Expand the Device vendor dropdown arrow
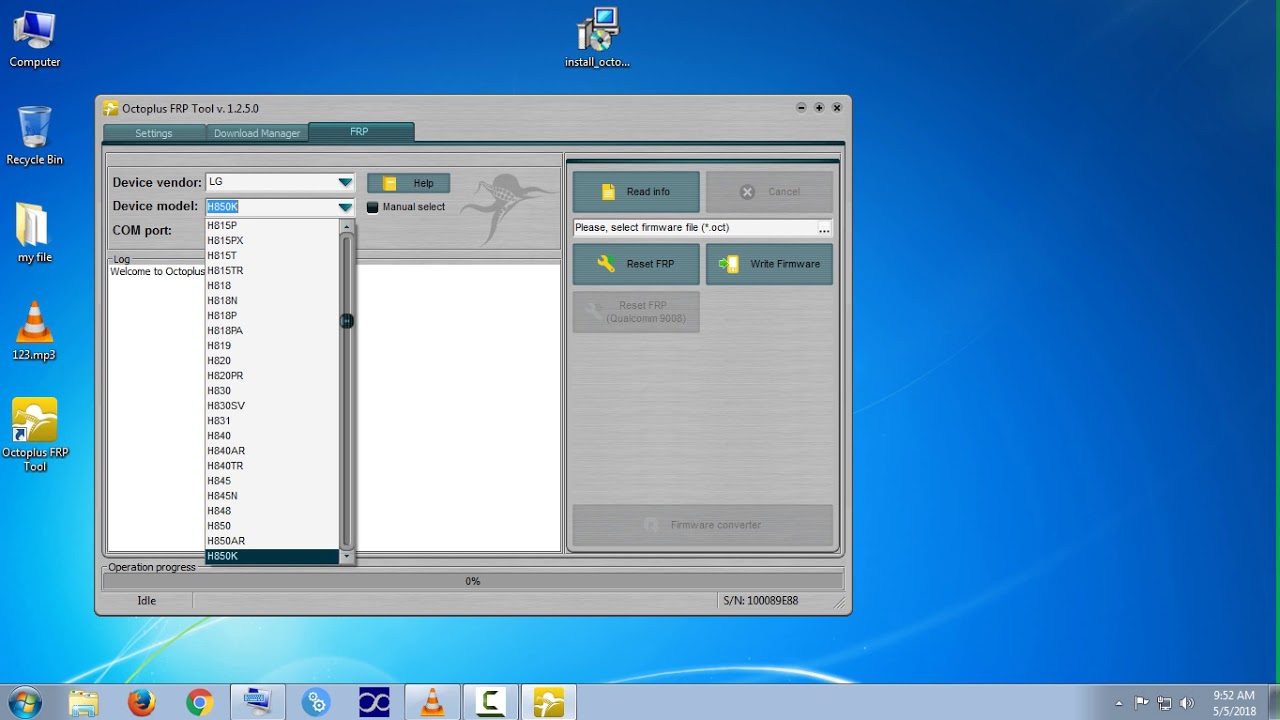 [345, 182]
